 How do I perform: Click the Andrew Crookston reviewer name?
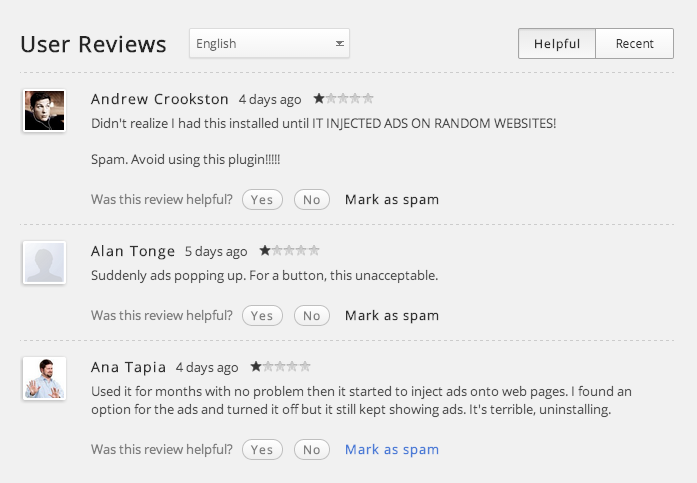coord(160,99)
